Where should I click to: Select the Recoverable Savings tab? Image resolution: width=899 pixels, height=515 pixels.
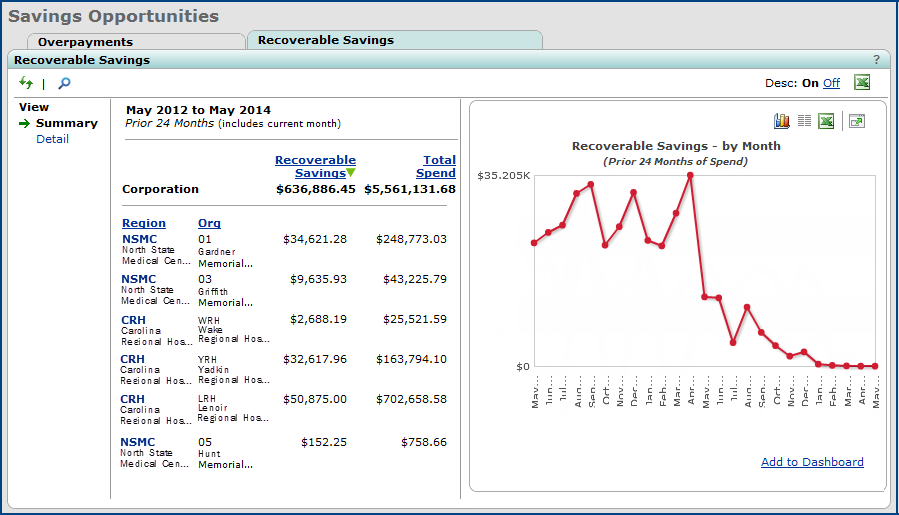click(326, 40)
